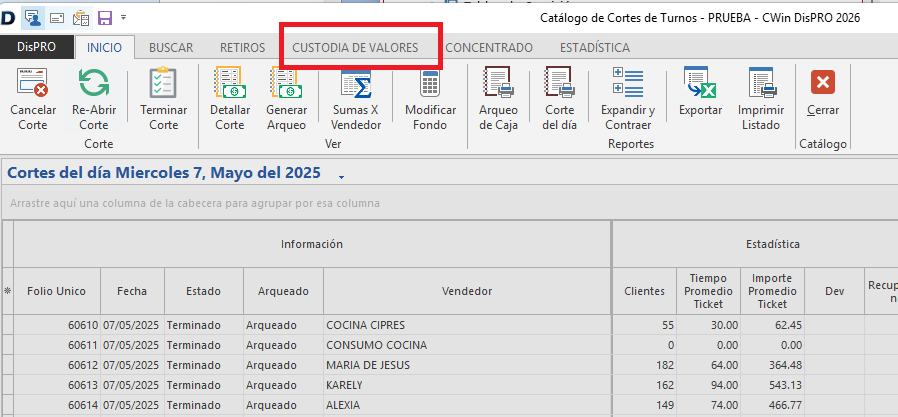Viewport: 898px width, 417px height.
Task: Click the Dev column header
Action: click(834, 291)
